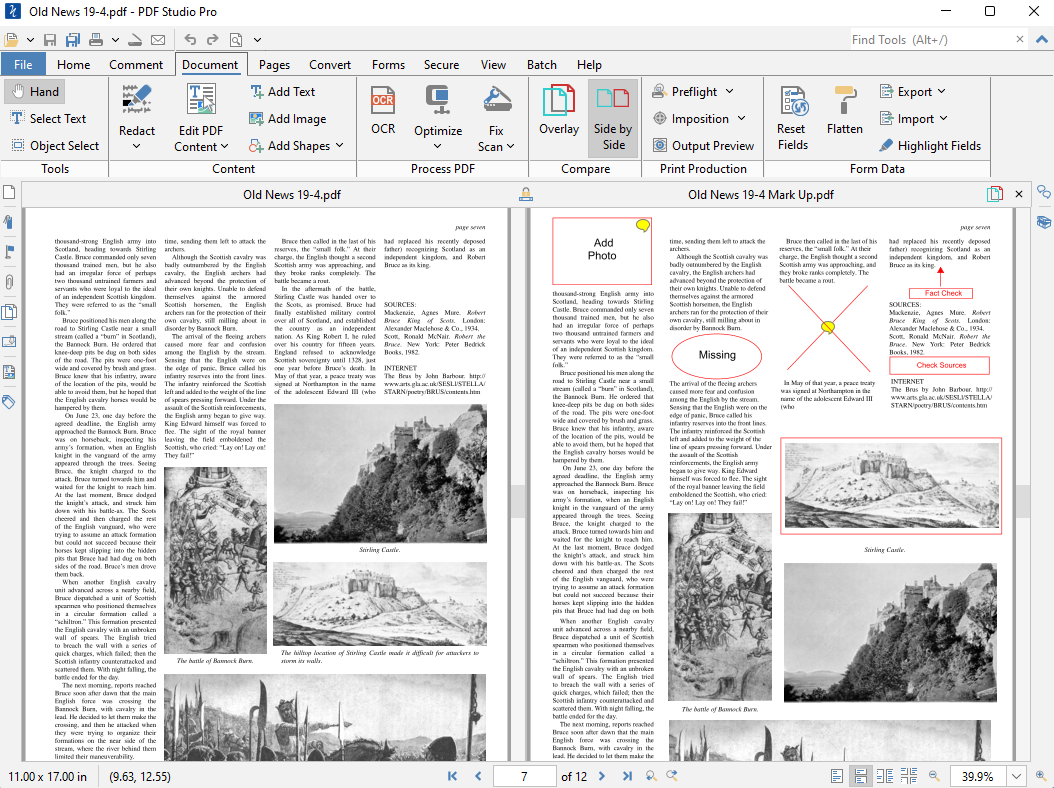Click the Save All icon

click(73, 40)
